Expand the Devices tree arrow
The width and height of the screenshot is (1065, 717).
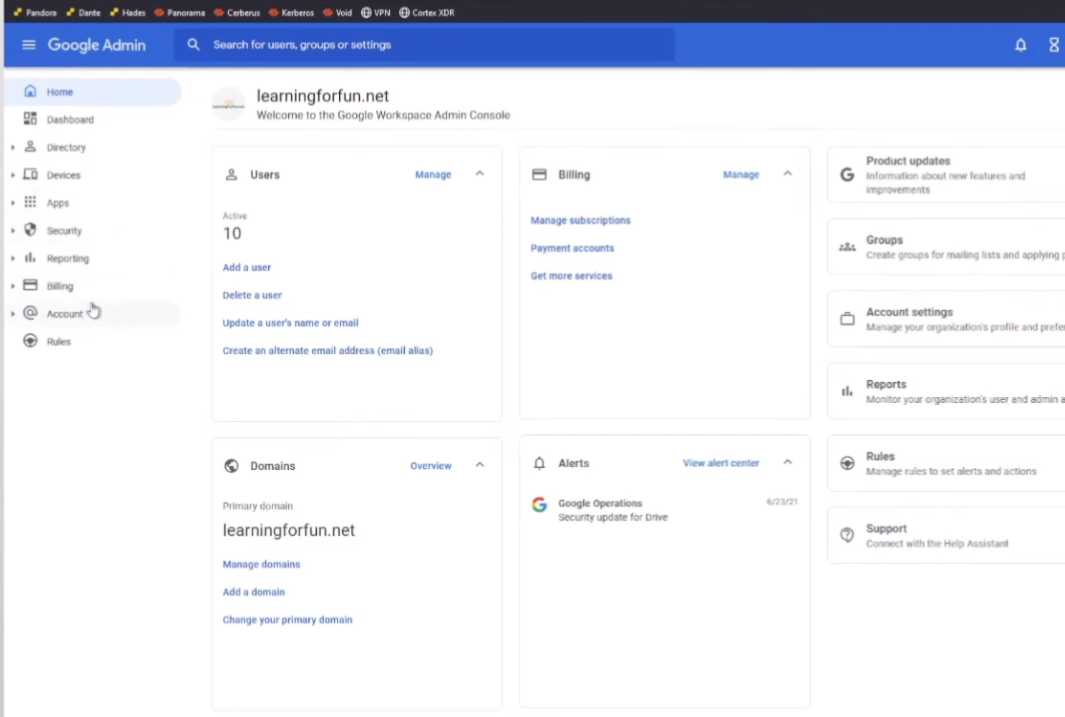coord(12,175)
